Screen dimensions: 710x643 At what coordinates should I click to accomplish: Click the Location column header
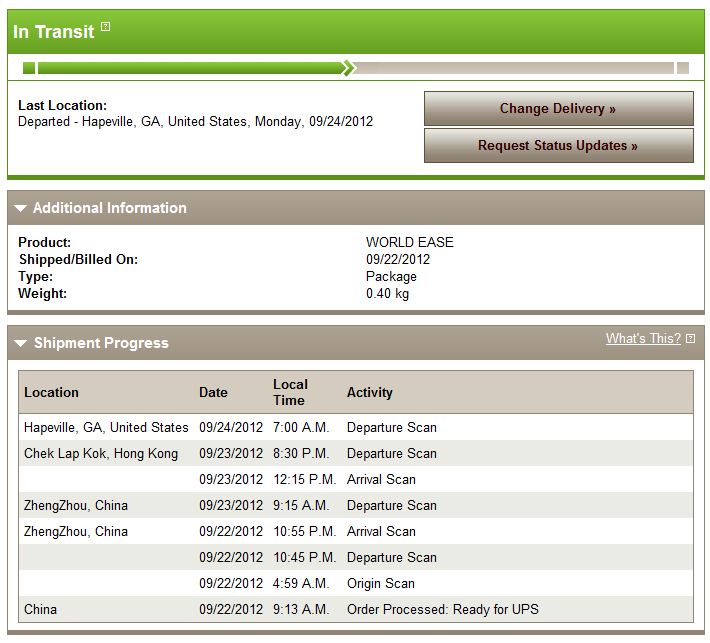51,393
